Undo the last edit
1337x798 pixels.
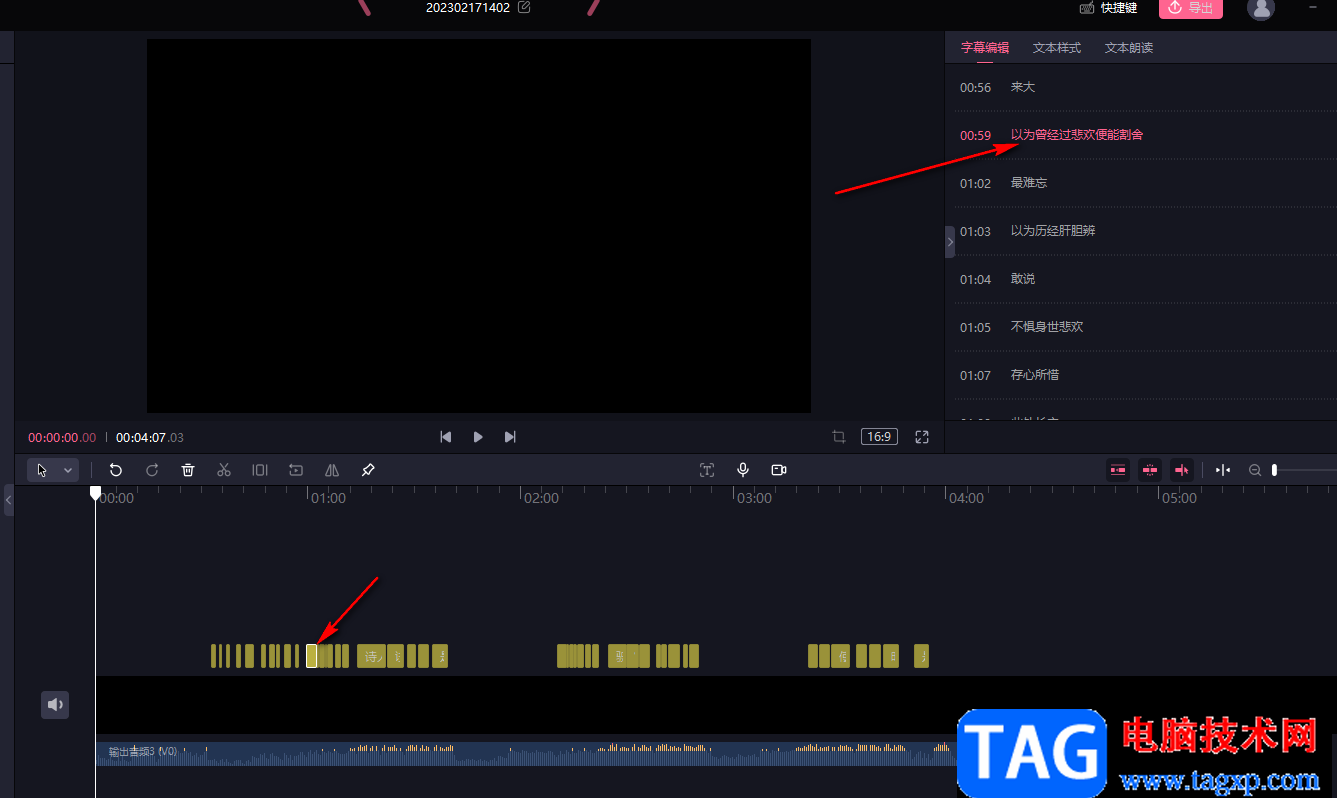pyautogui.click(x=116, y=470)
